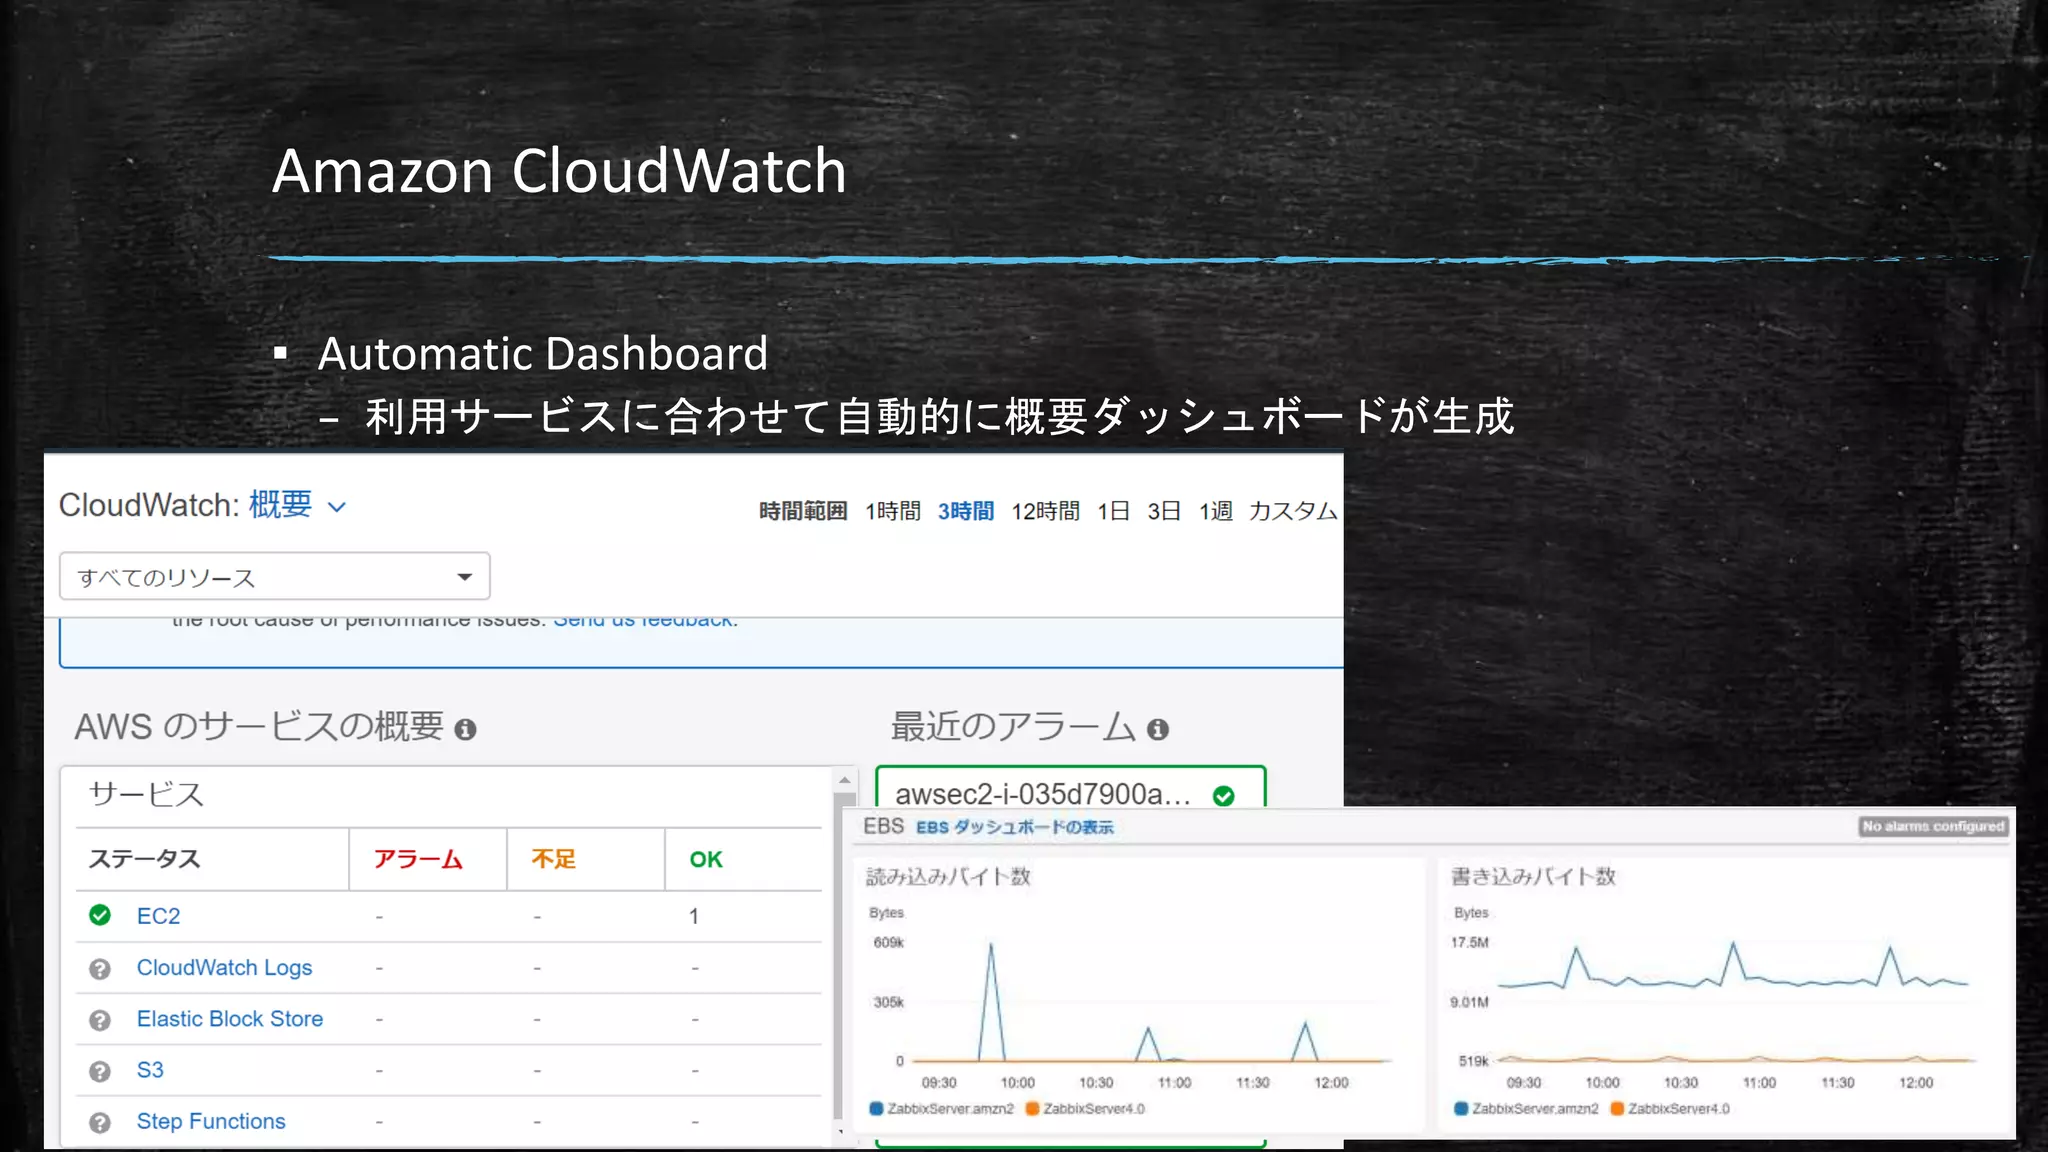Open the S3 service link
Viewport: 2048px width, 1152px height.
pos(150,1070)
